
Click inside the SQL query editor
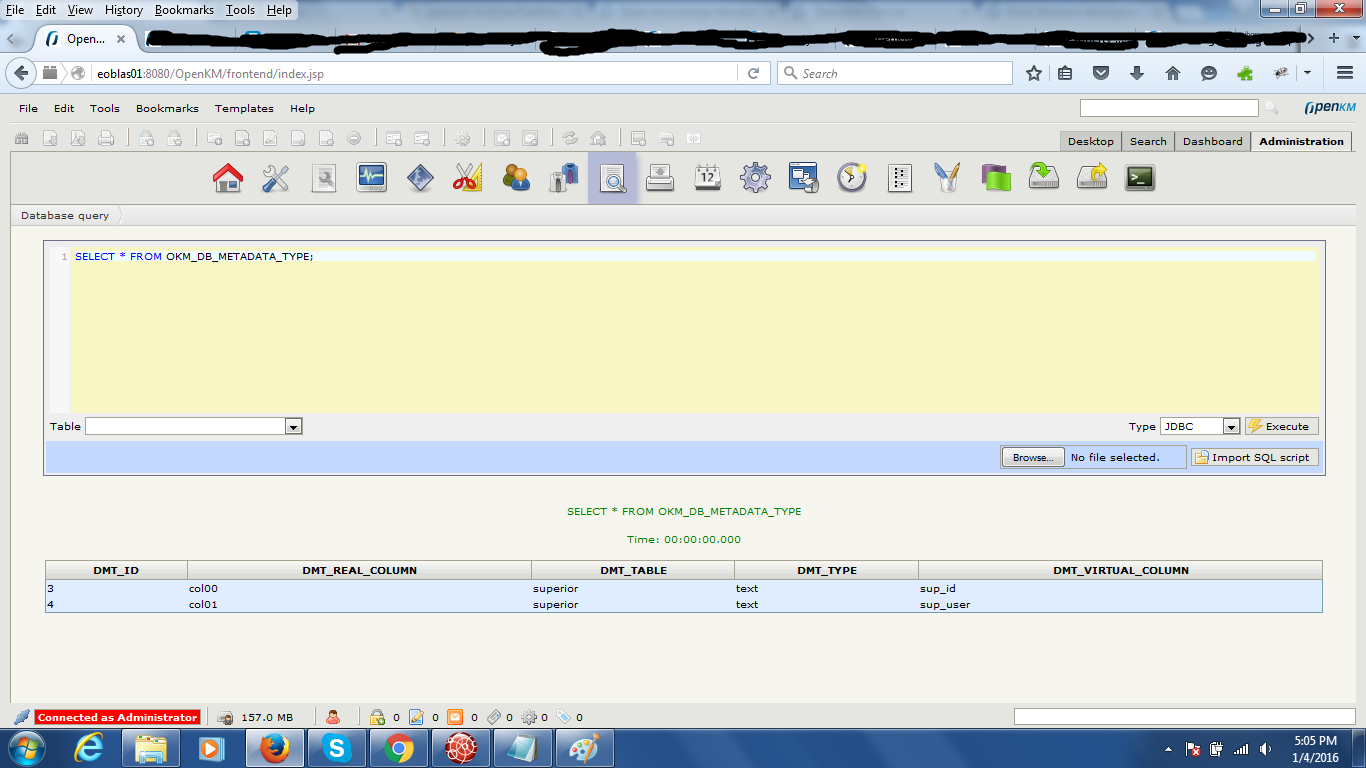tap(690, 330)
